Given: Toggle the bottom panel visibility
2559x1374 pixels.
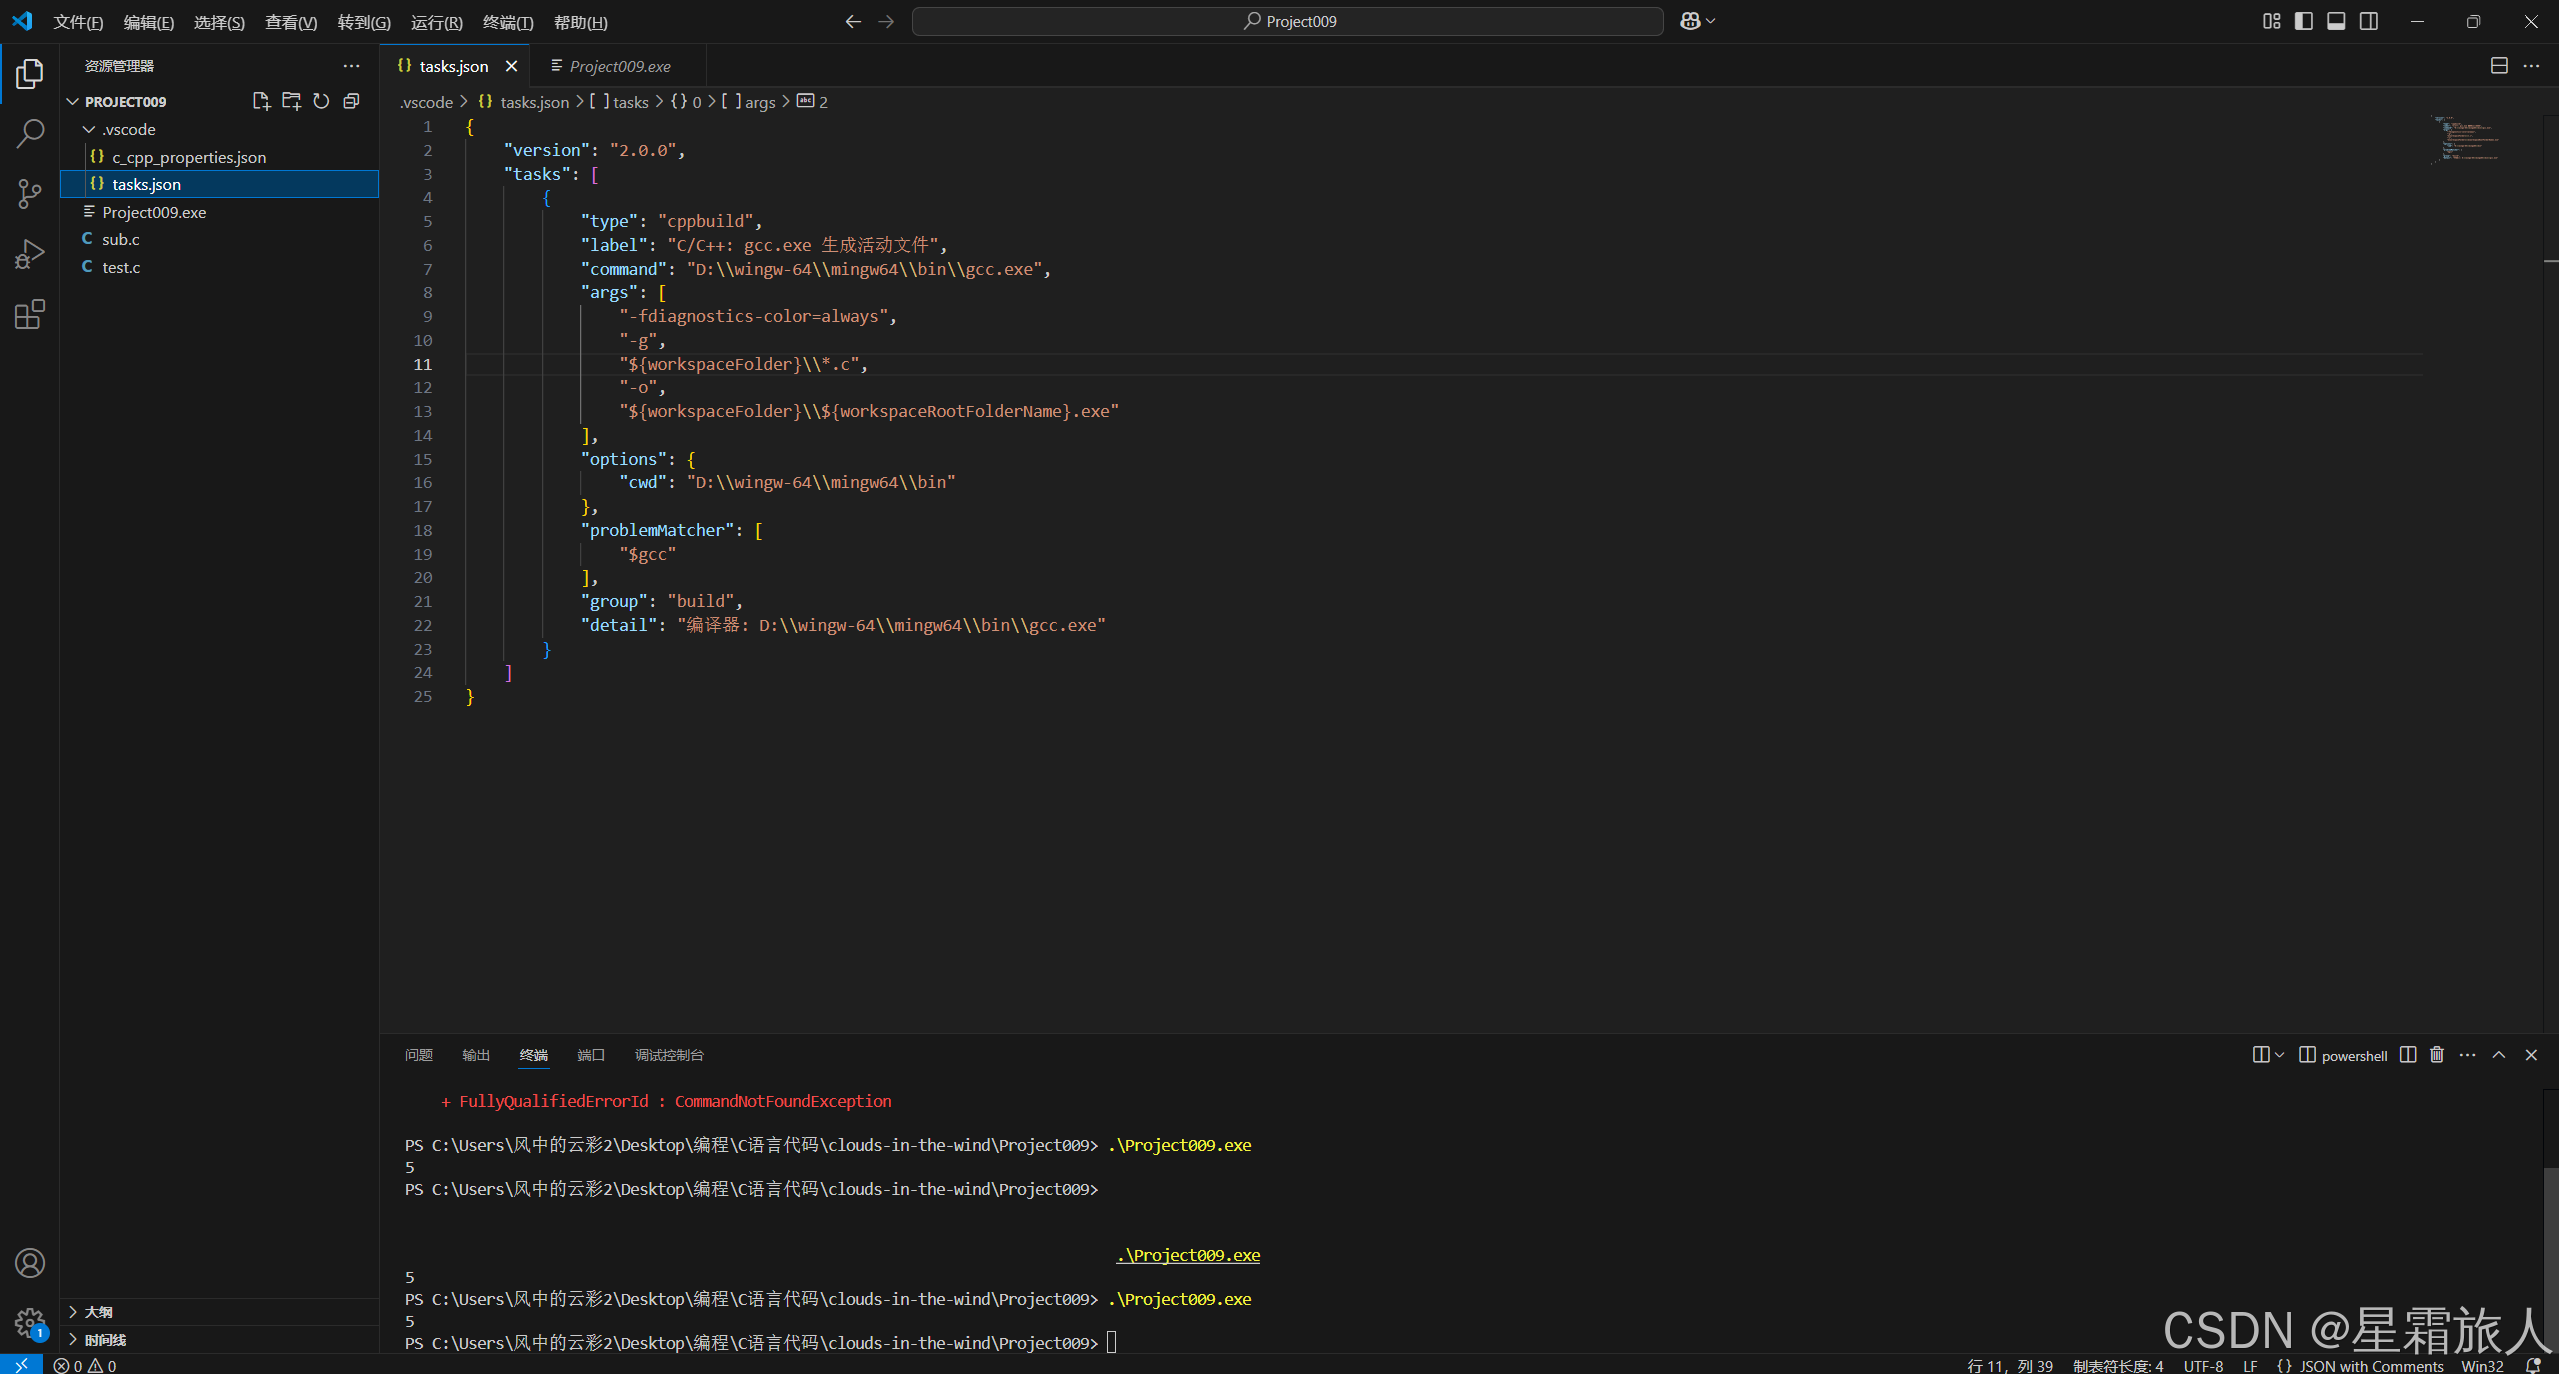Looking at the screenshot, I should (2336, 21).
